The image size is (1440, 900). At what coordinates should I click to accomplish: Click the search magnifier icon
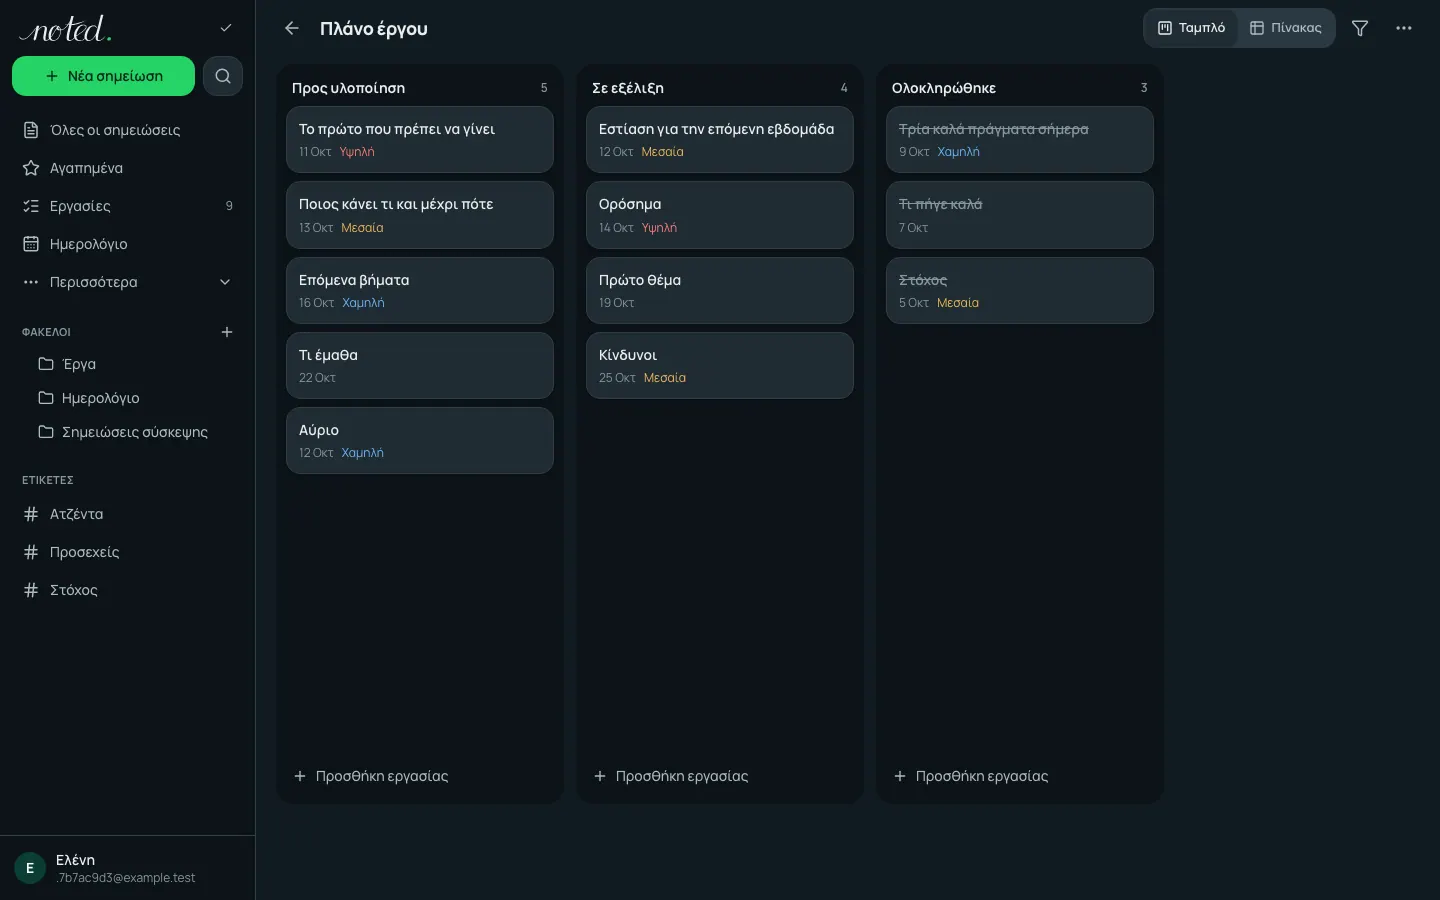223,76
